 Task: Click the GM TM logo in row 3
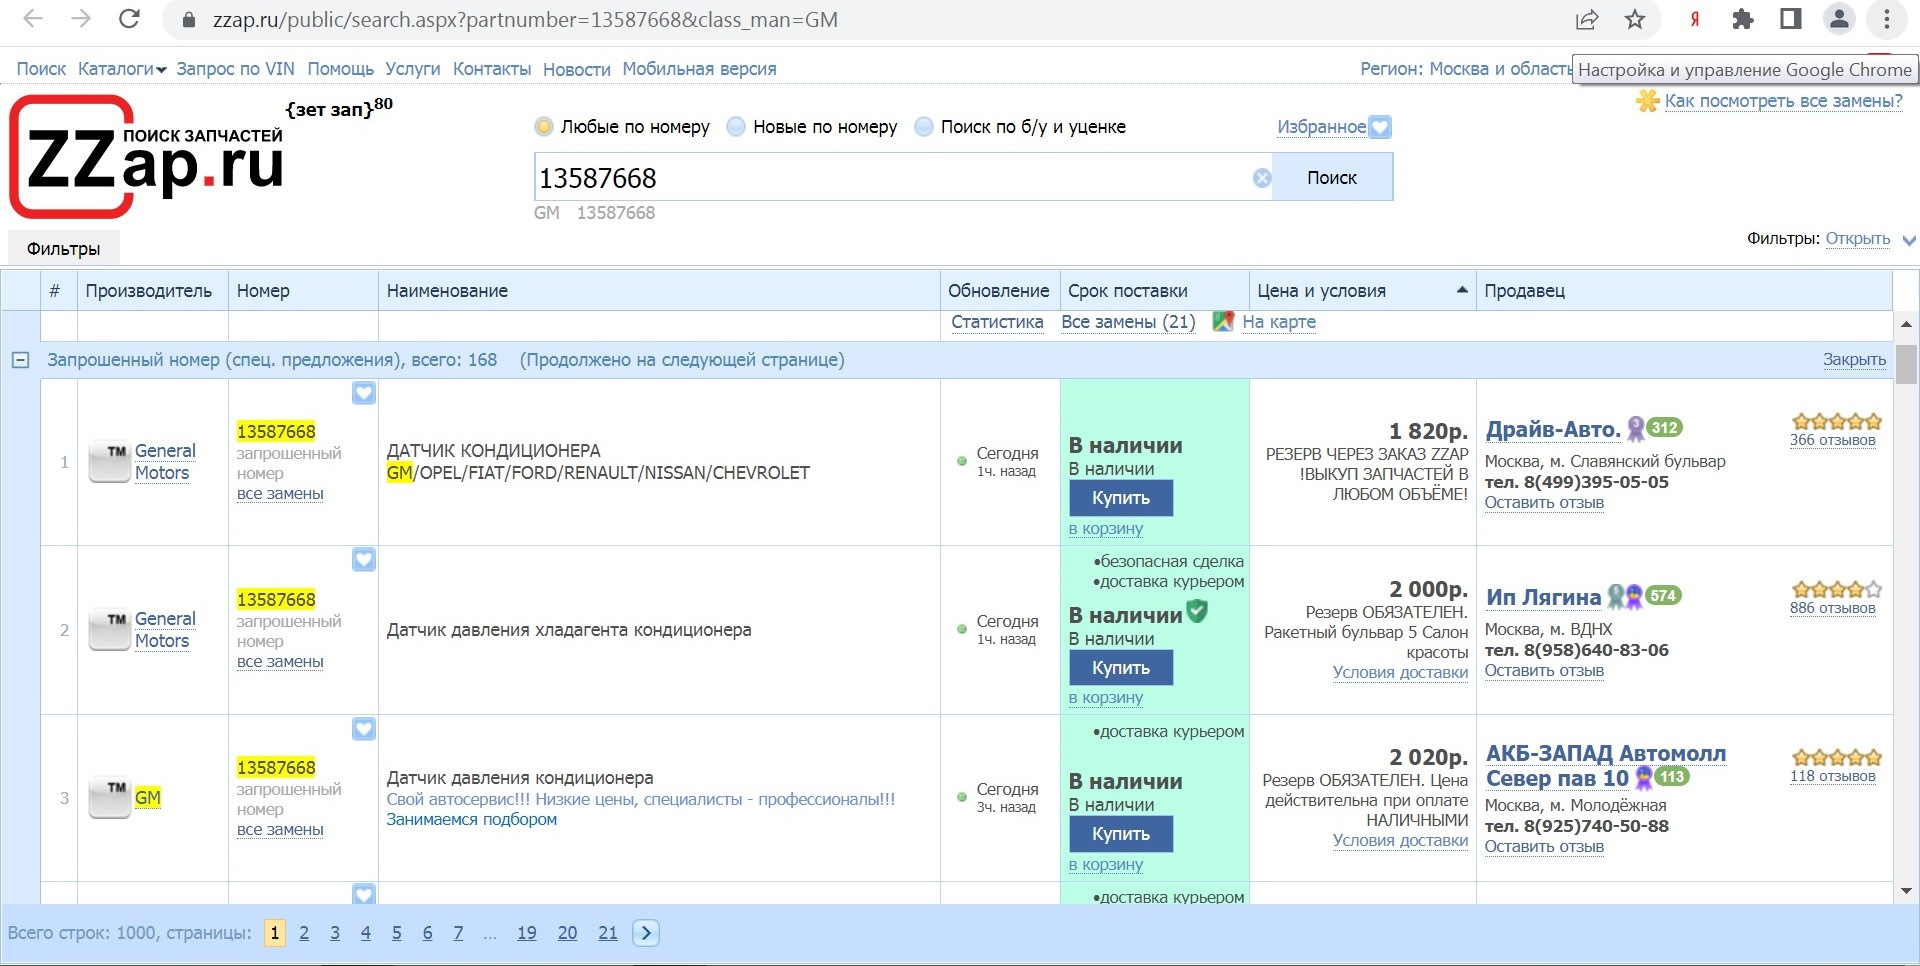(x=110, y=798)
